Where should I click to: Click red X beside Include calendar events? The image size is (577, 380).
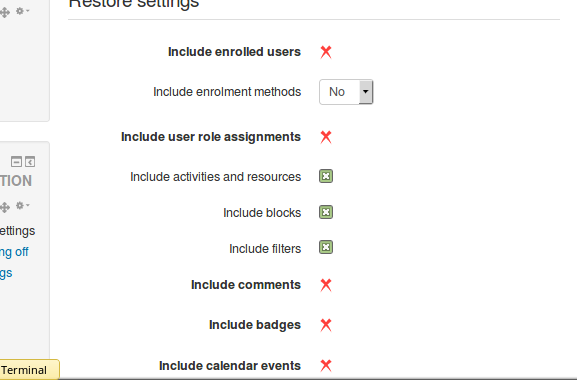click(326, 365)
